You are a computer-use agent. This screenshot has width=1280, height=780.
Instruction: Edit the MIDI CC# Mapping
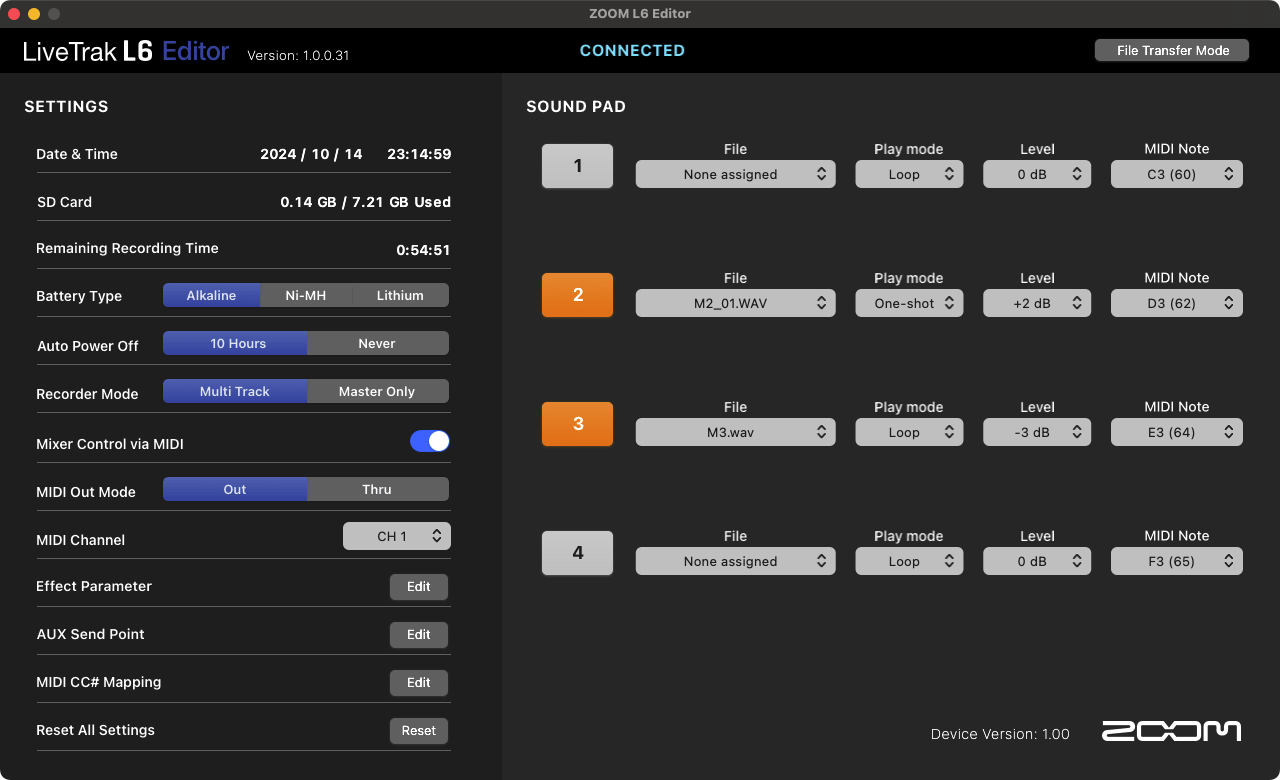tap(419, 683)
